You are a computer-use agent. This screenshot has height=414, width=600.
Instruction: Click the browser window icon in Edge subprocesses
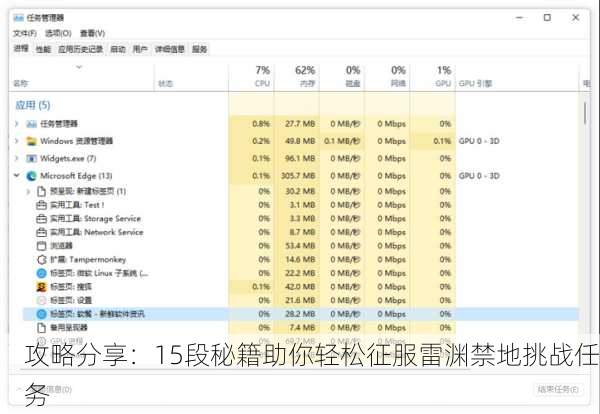(41, 246)
